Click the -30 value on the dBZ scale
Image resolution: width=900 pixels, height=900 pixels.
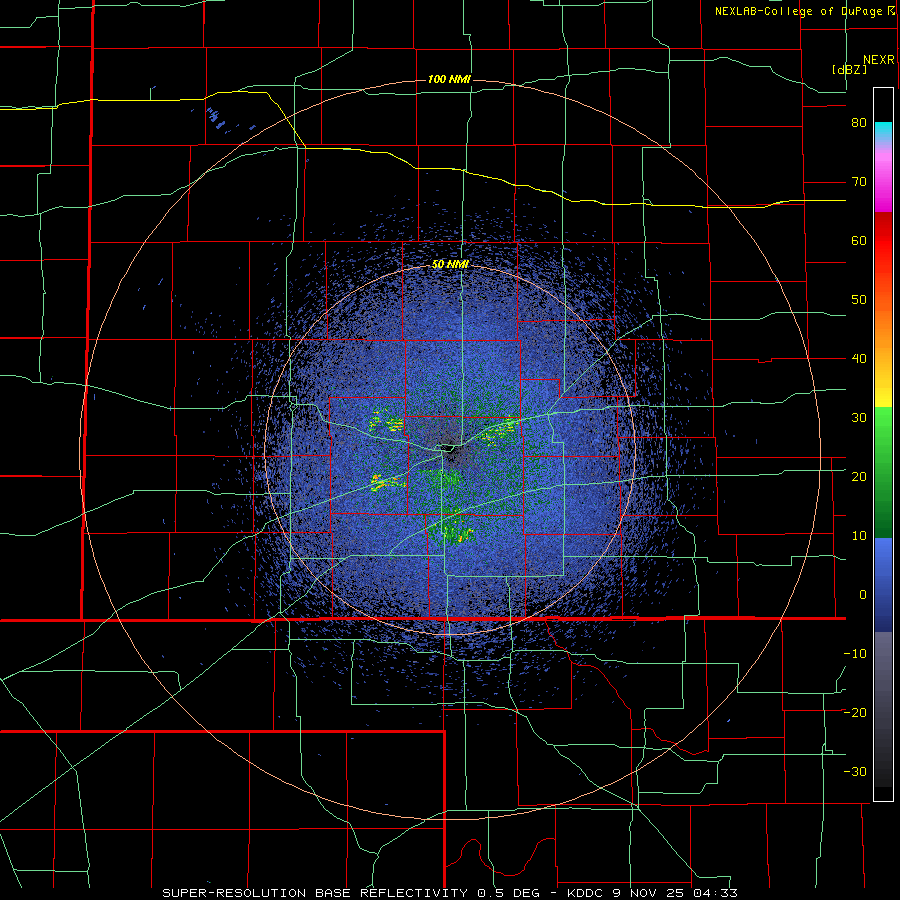coord(855,771)
